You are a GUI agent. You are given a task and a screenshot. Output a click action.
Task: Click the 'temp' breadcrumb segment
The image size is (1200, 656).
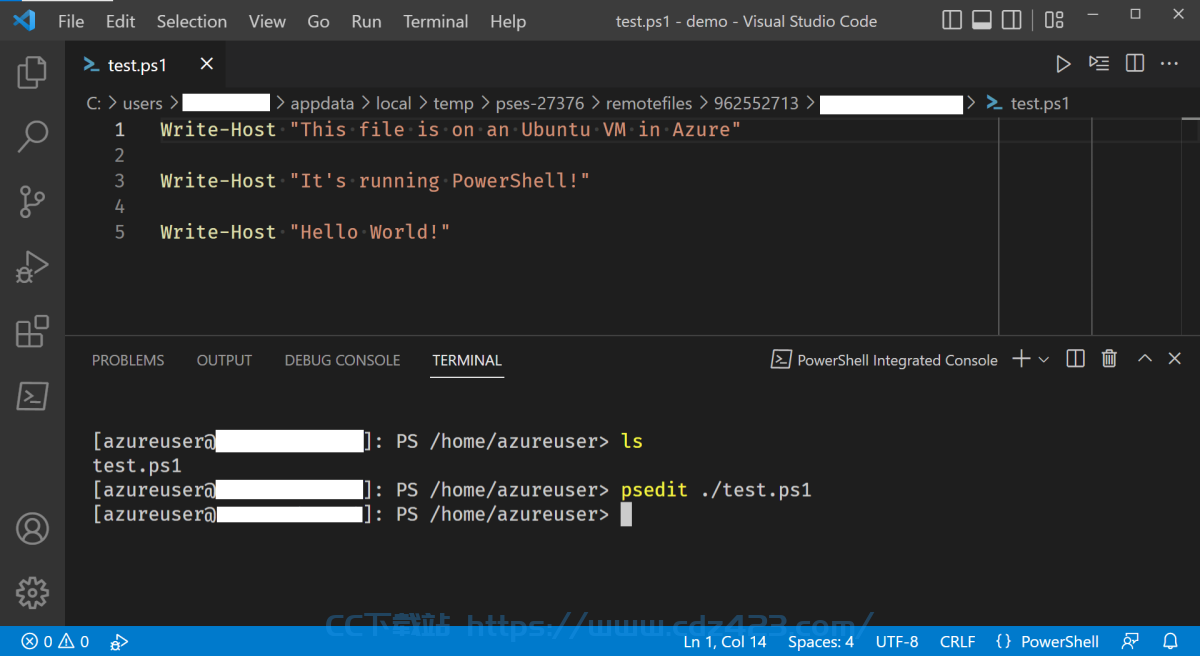click(x=453, y=103)
